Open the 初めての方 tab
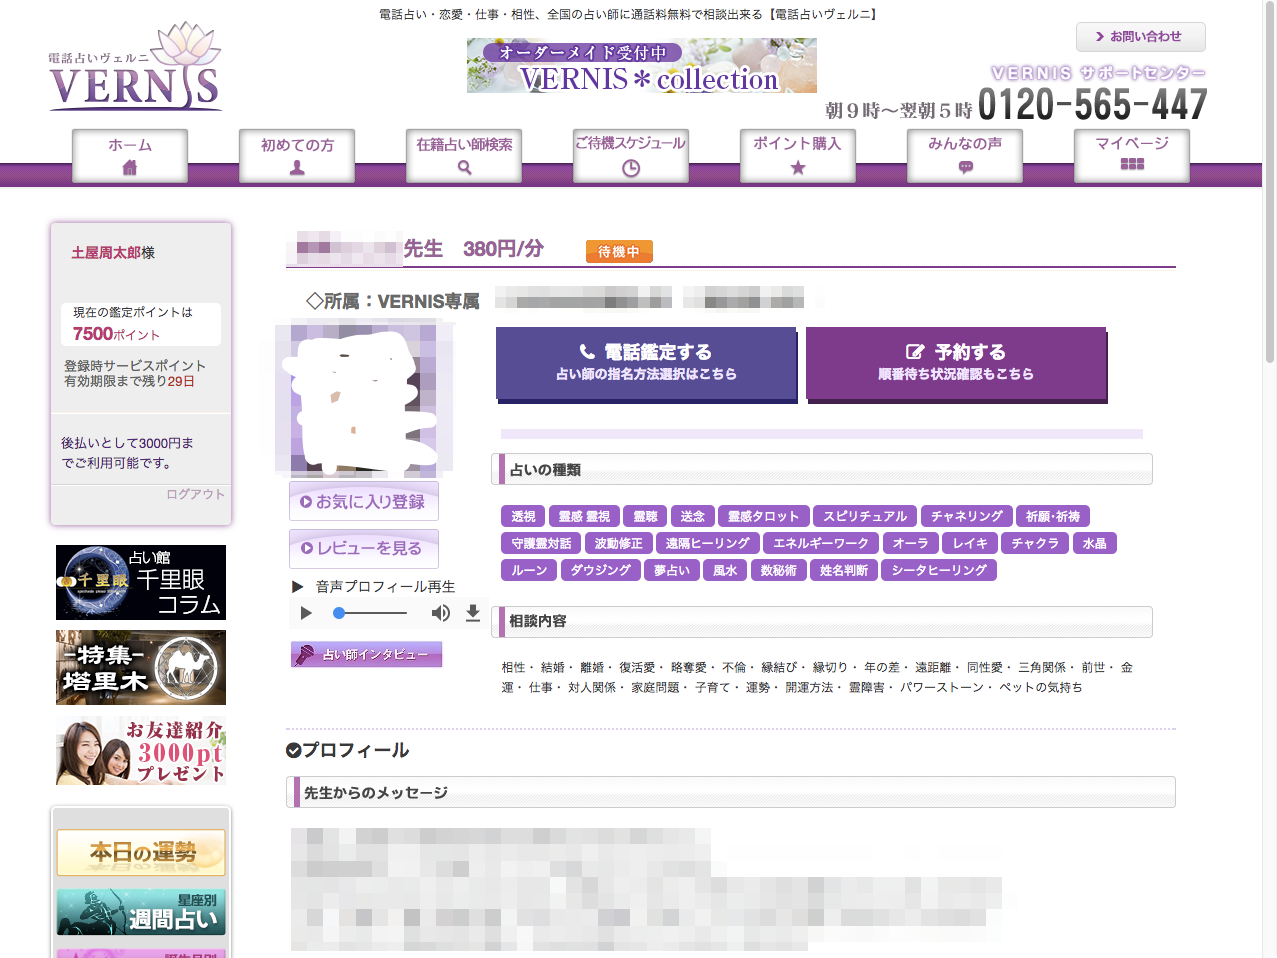 pos(297,156)
